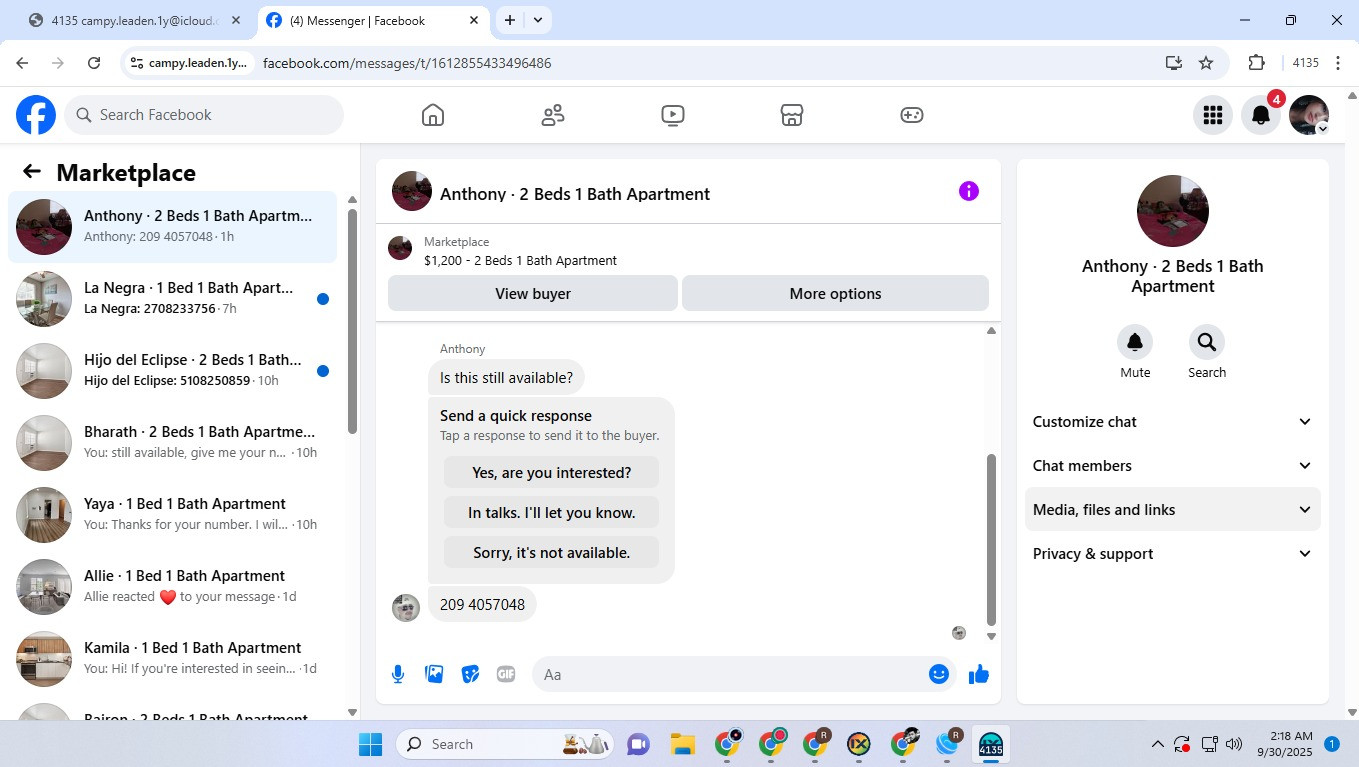The width and height of the screenshot is (1359, 767).
Task: Click Anthony's avatar in chat header
Action: (x=412, y=191)
